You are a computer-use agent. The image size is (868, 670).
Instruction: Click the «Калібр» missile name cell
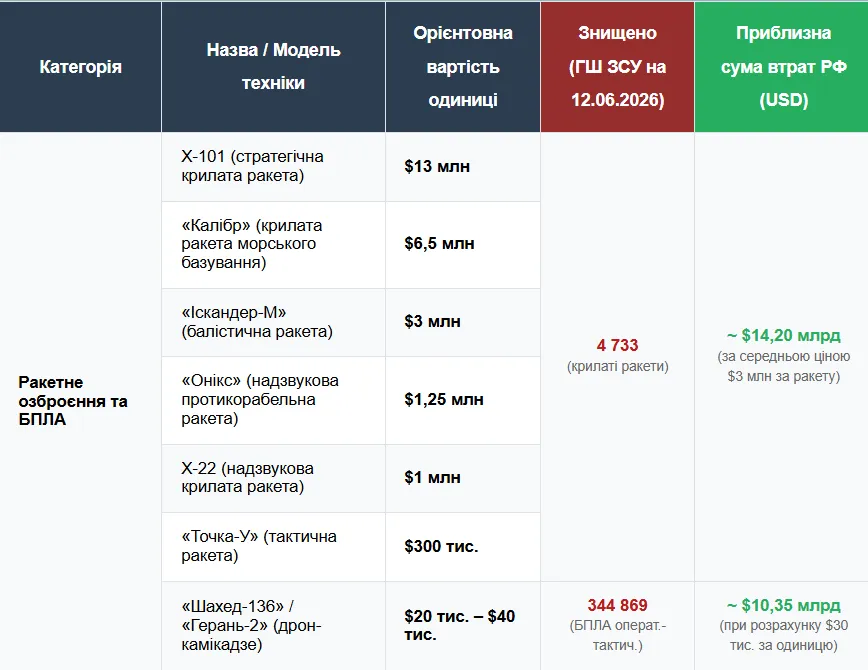273,245
